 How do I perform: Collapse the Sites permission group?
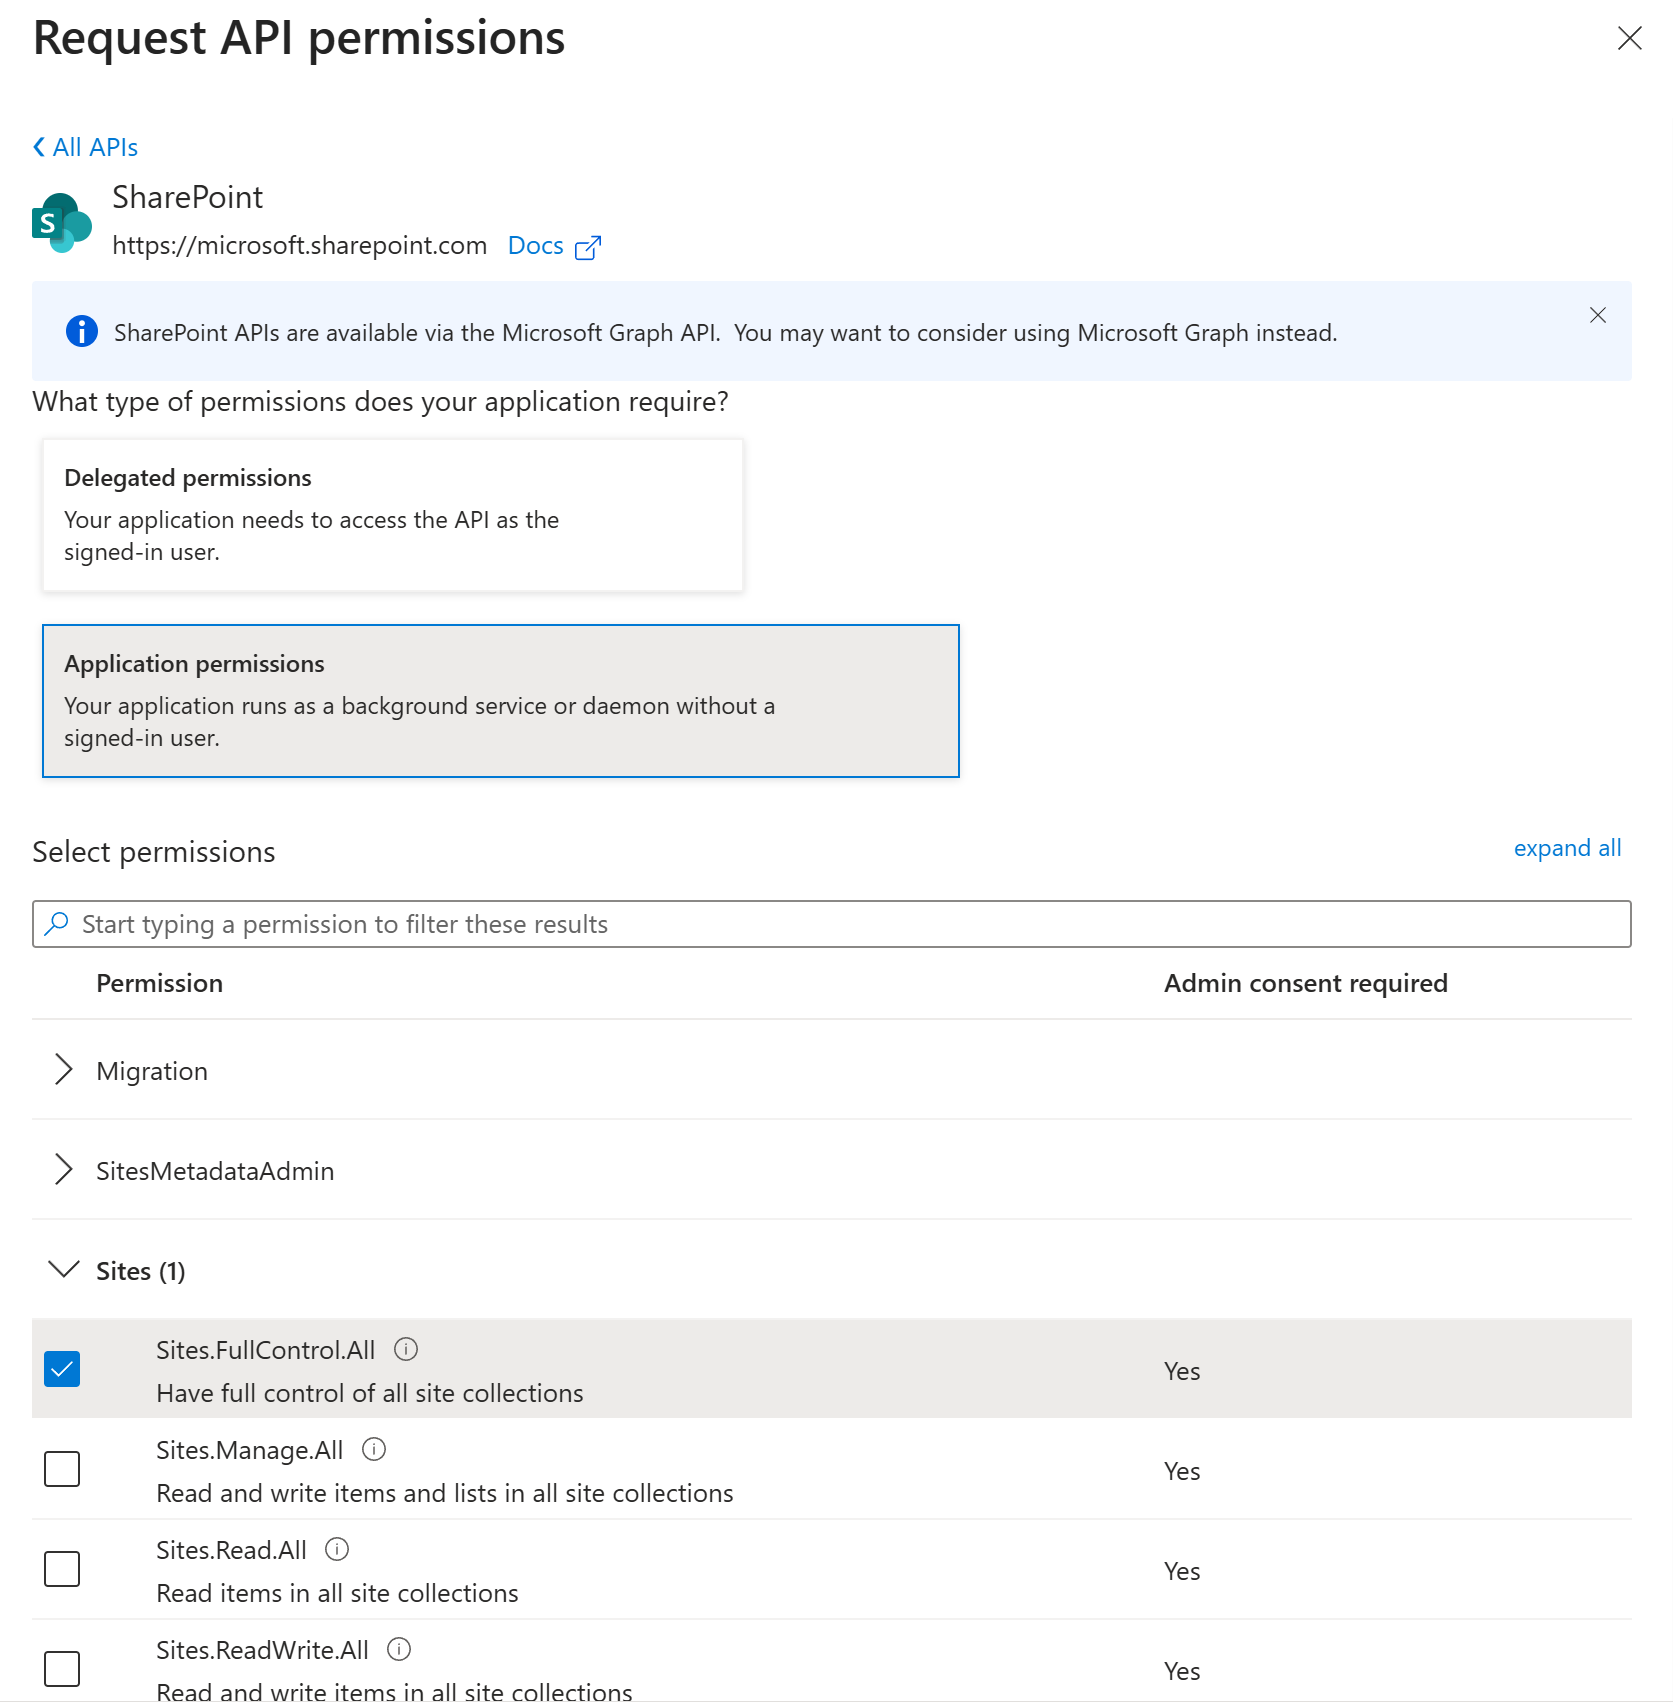[64, 1270]
